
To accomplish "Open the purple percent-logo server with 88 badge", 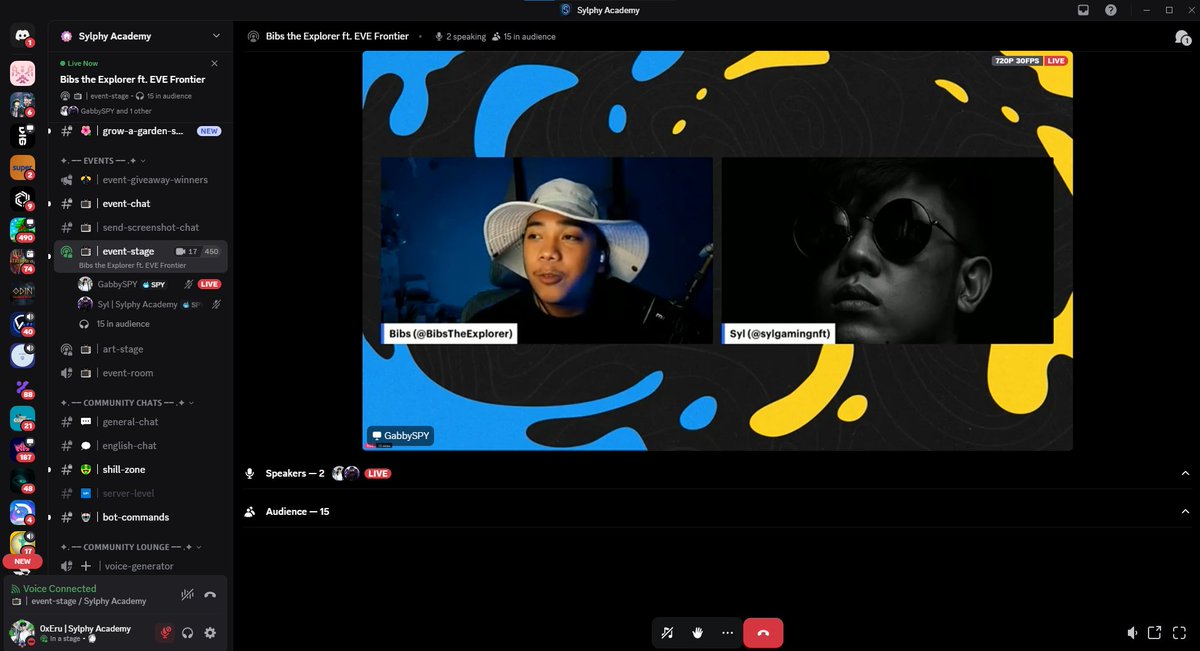I will (x=22, y=387).
